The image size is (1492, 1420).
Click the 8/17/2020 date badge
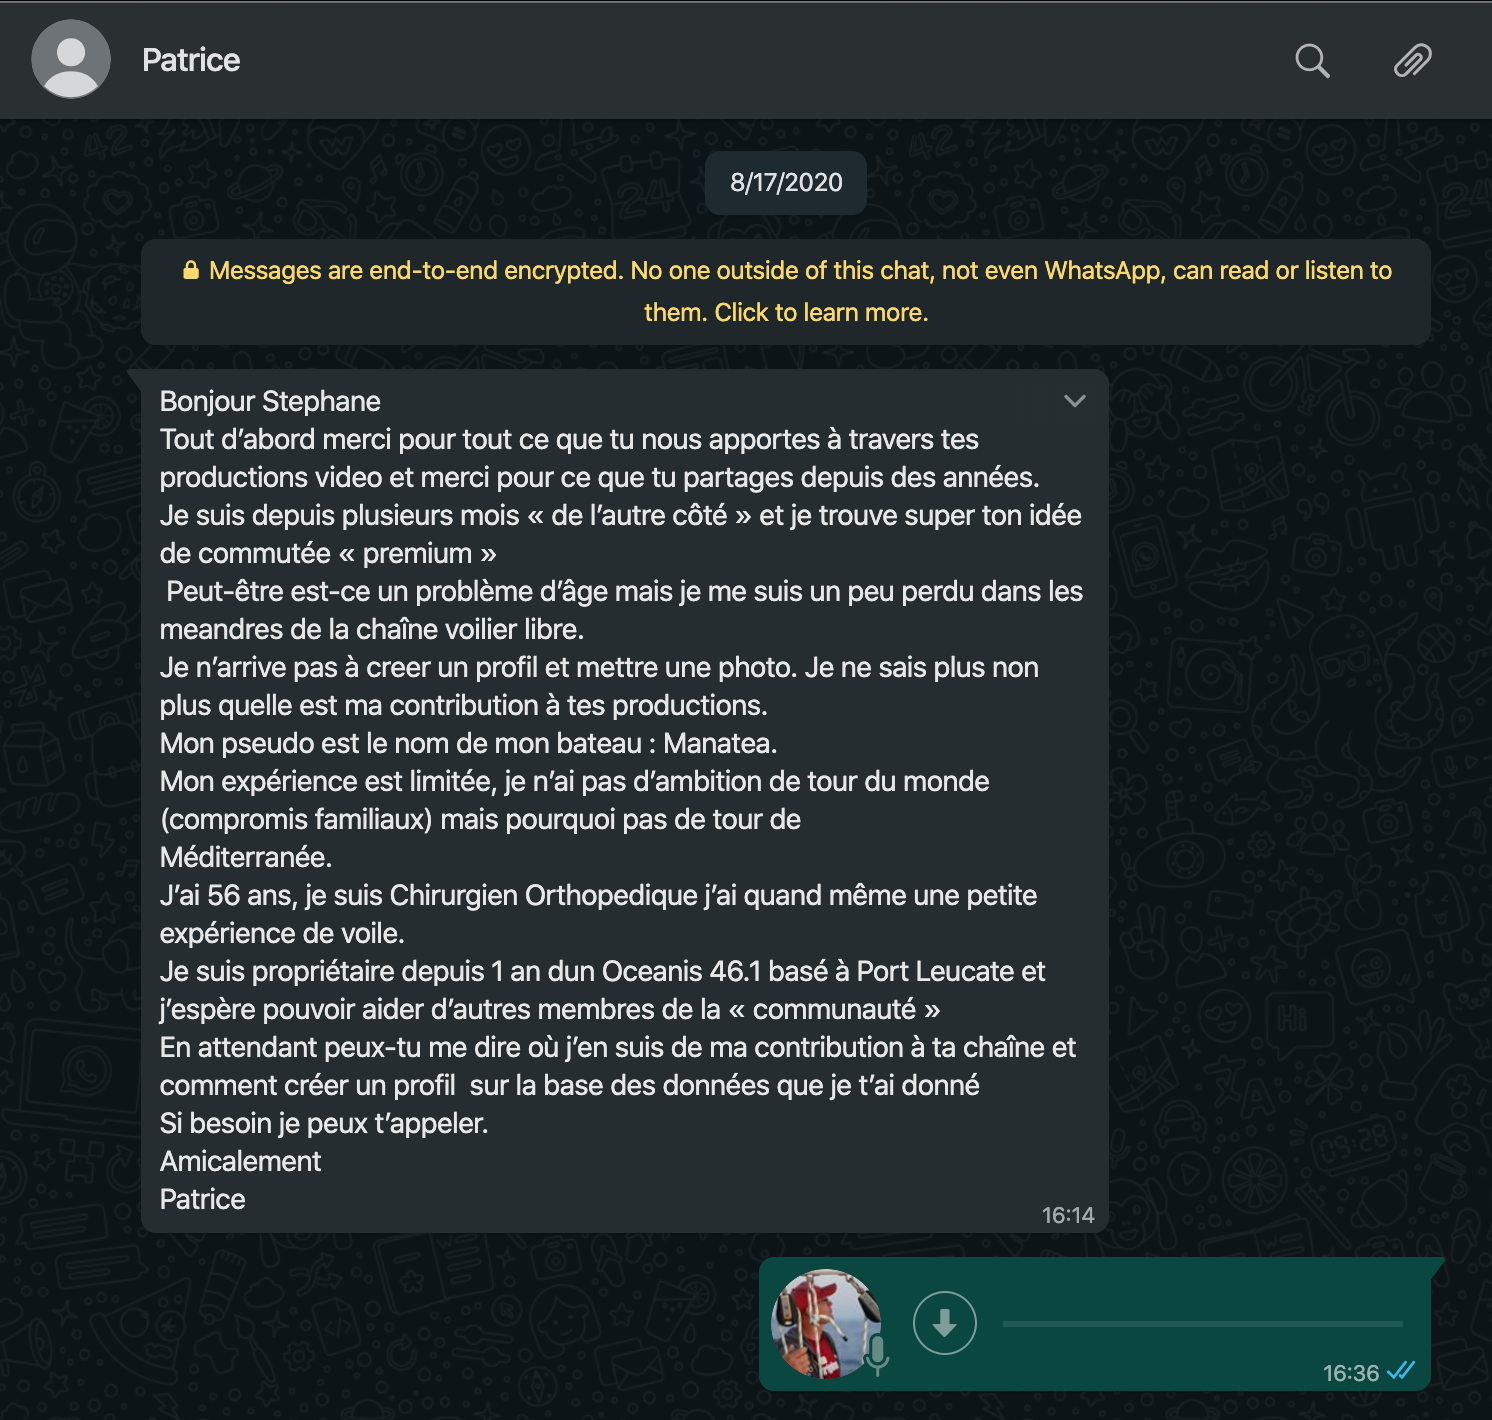(x=786, y=183)
